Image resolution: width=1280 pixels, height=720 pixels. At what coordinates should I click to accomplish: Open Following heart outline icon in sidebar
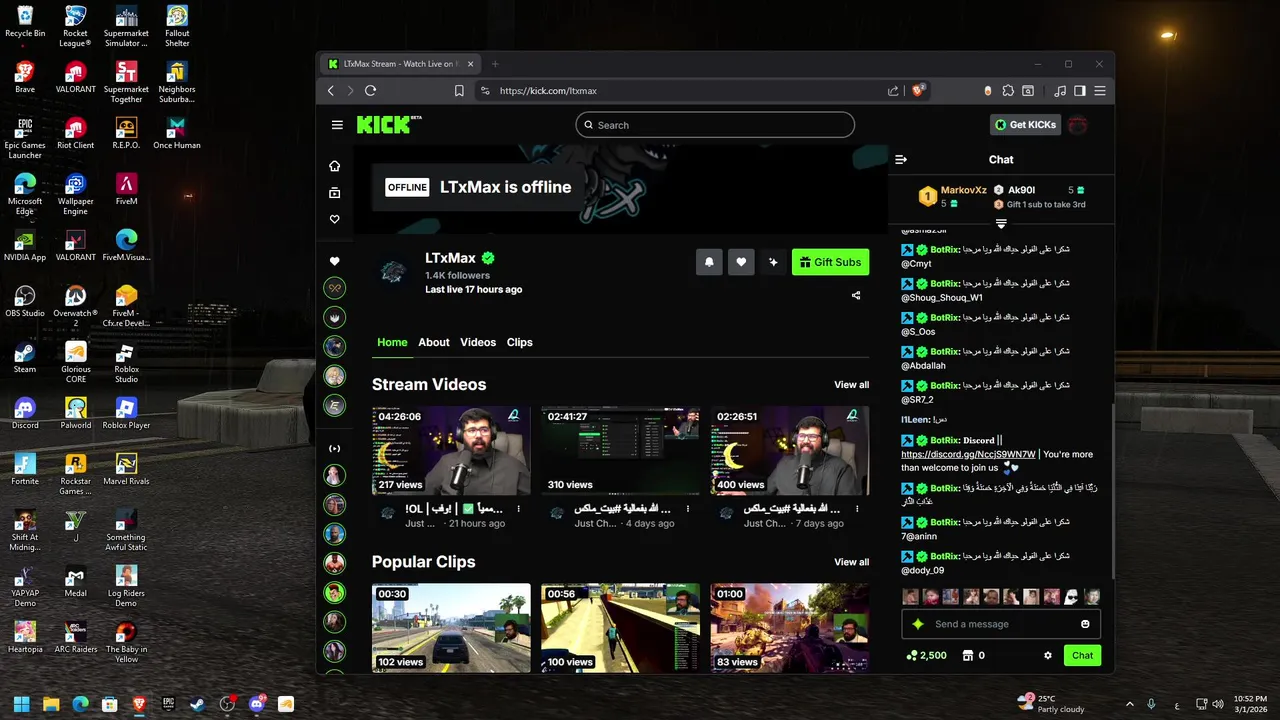click(335, 219)
